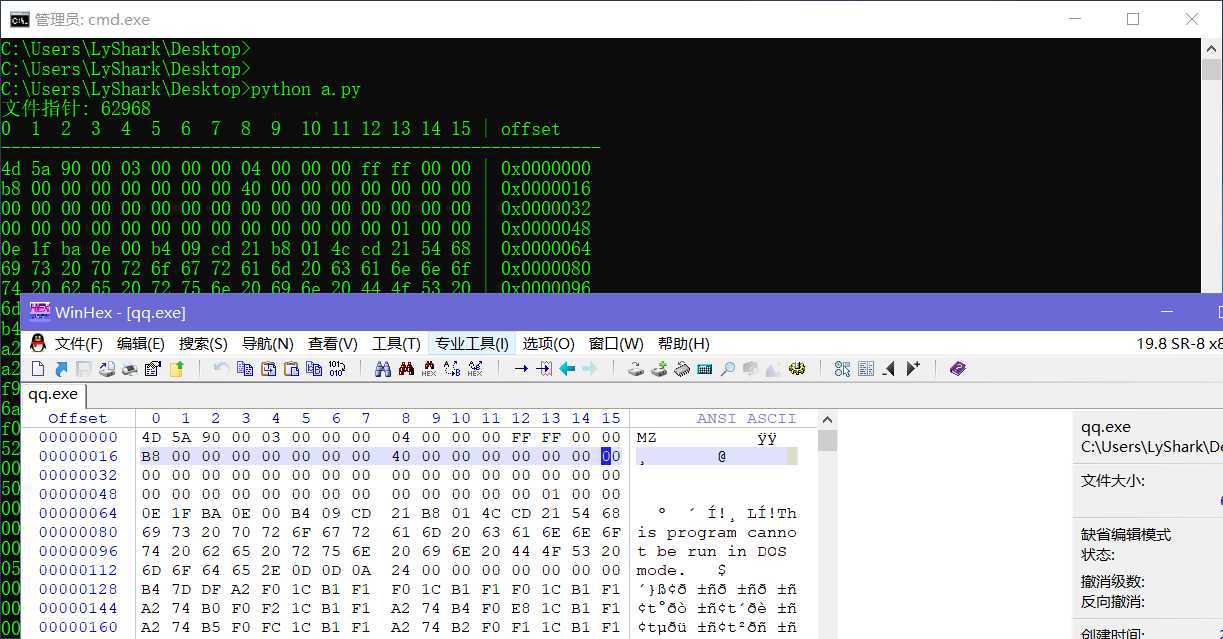The height and width of the screenshot is (639, 1223).
Task: Click the ANSI ASCII column header
Action: [x=746, y=418]
